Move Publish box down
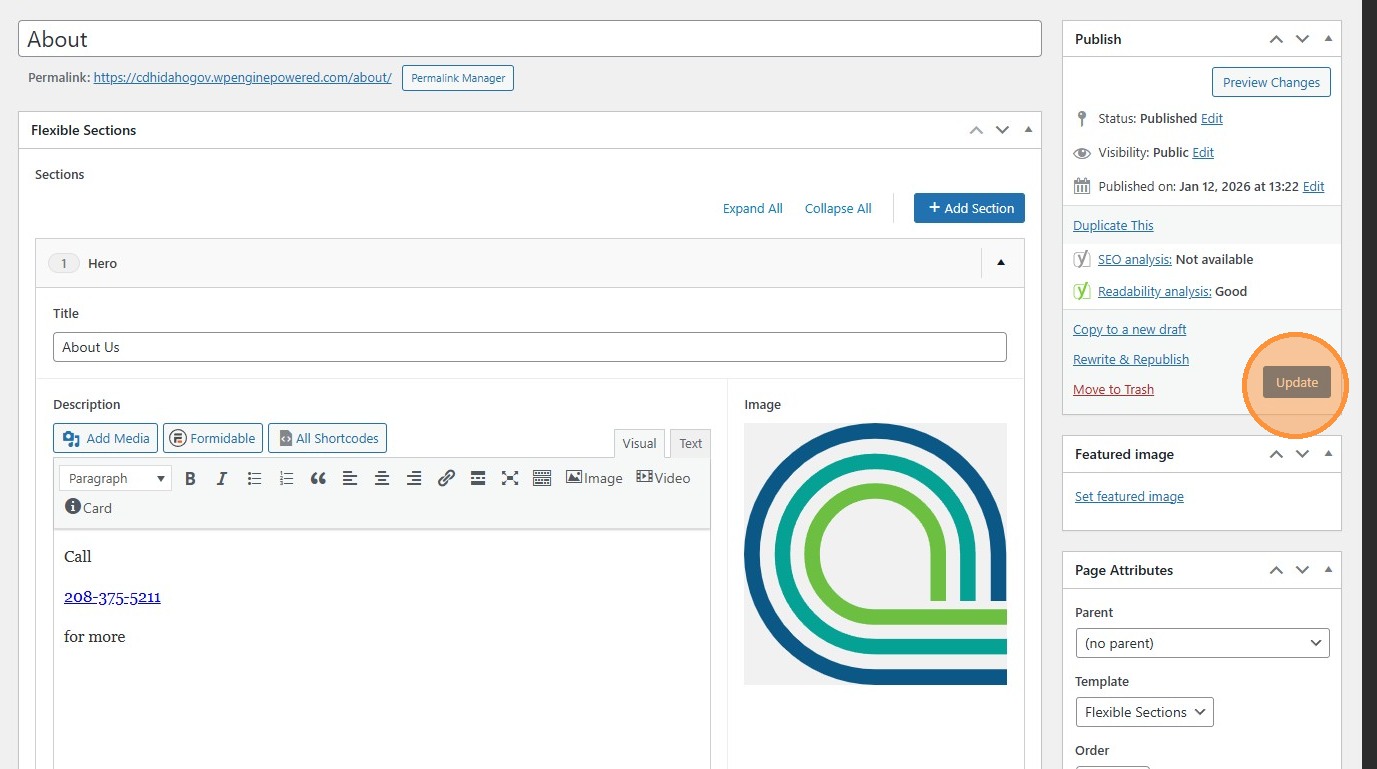Screen dimensions: 1377x769 point(1302,39)
